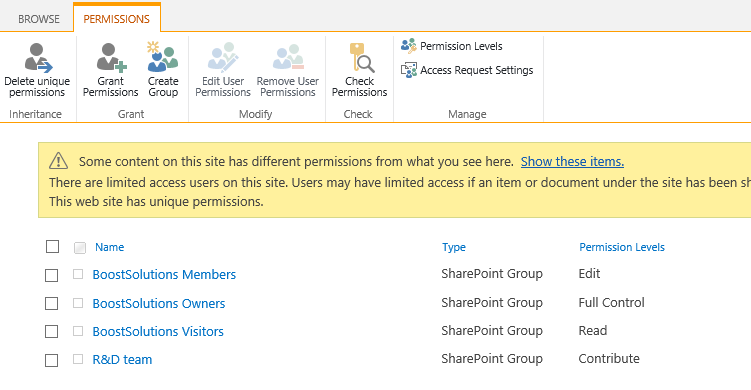
Task: Check the BoostSolutions Members row checkbox
Action: (x=51, y=275)
